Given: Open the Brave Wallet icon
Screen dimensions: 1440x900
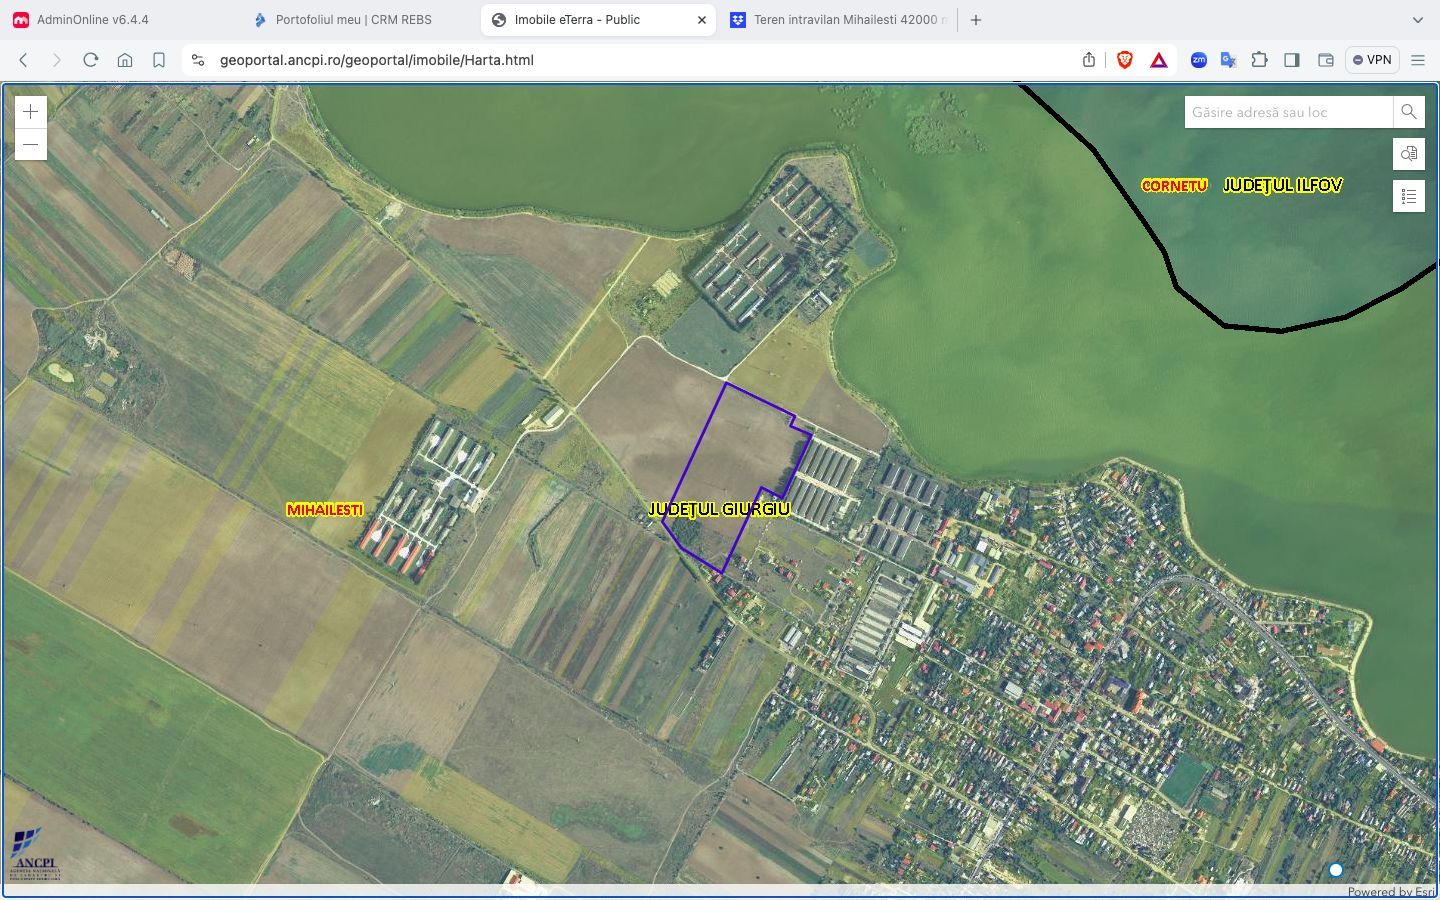Looking at the screenshot, I should [x=1326, y=60].
